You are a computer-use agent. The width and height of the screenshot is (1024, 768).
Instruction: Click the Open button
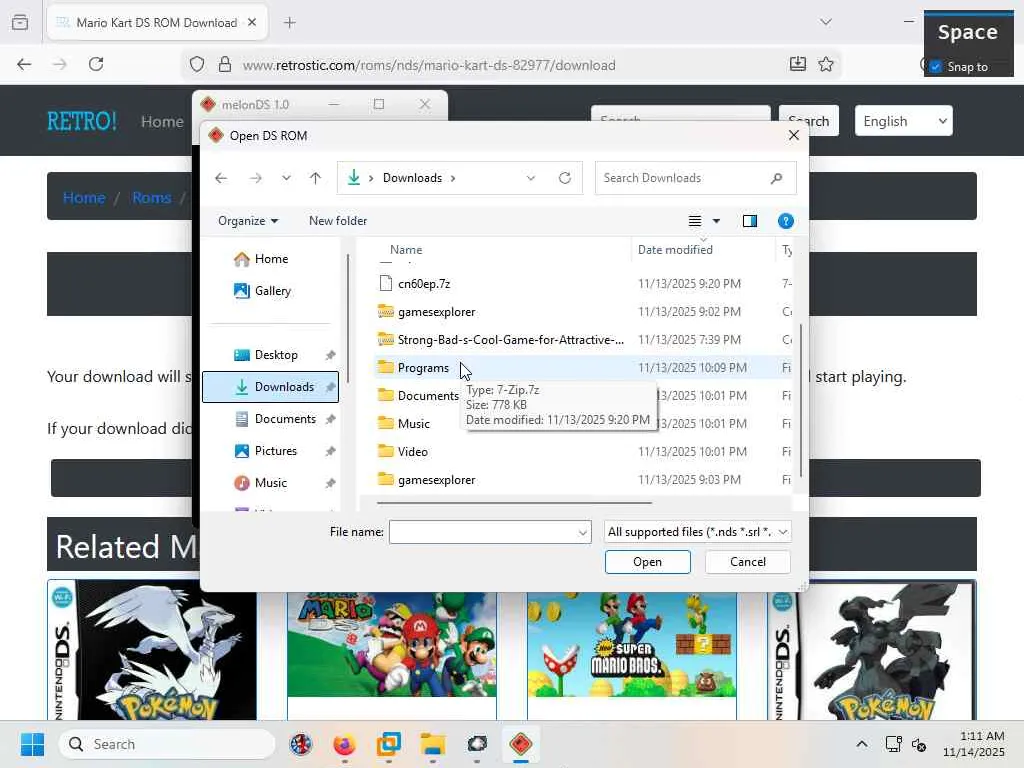647,562
